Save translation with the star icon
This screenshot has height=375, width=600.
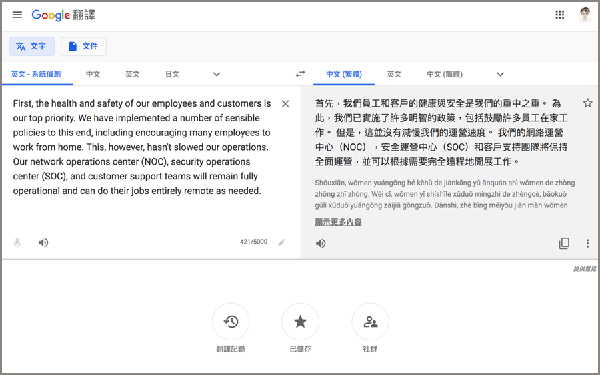coord(588,103)
